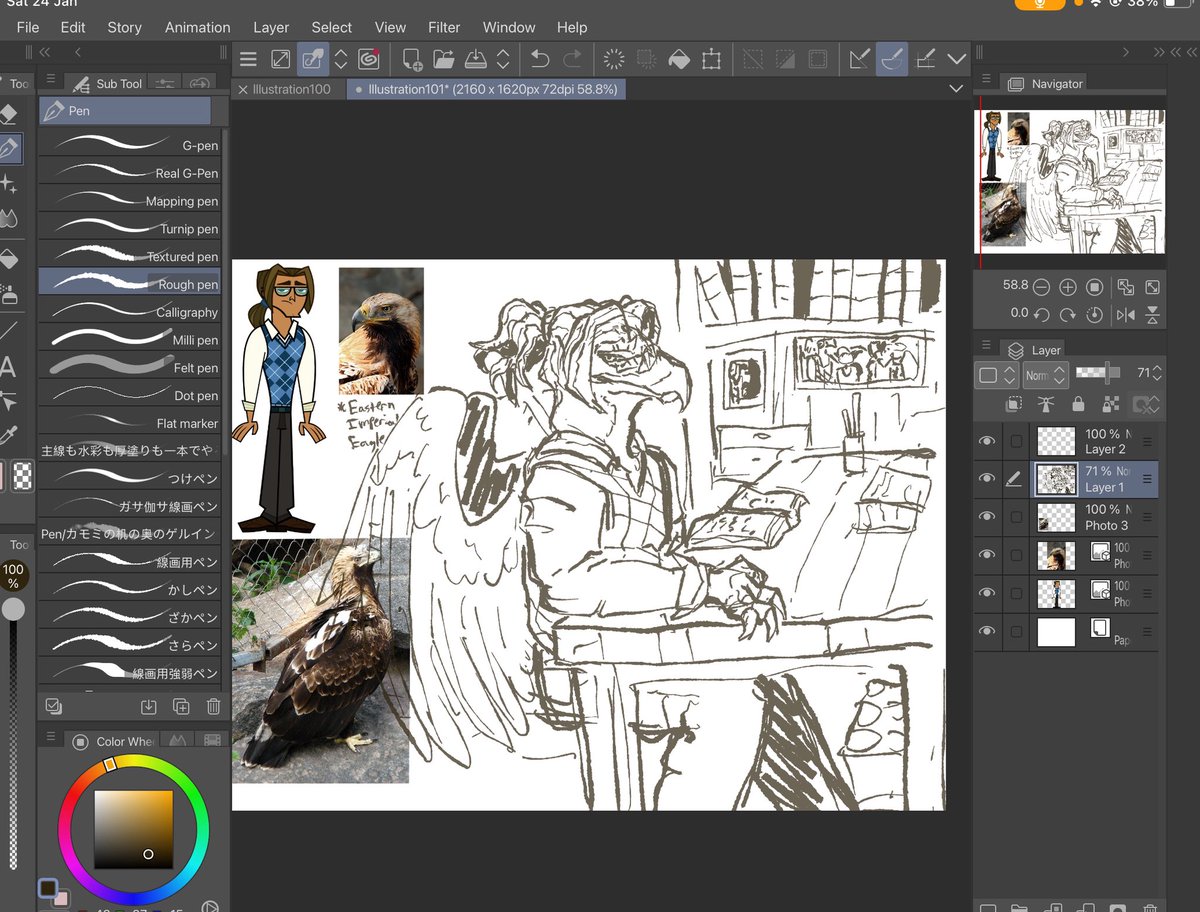This screenshot has width=1200, height=912.
Task: Expand the document tab list chevron
Action: (956, 89)
